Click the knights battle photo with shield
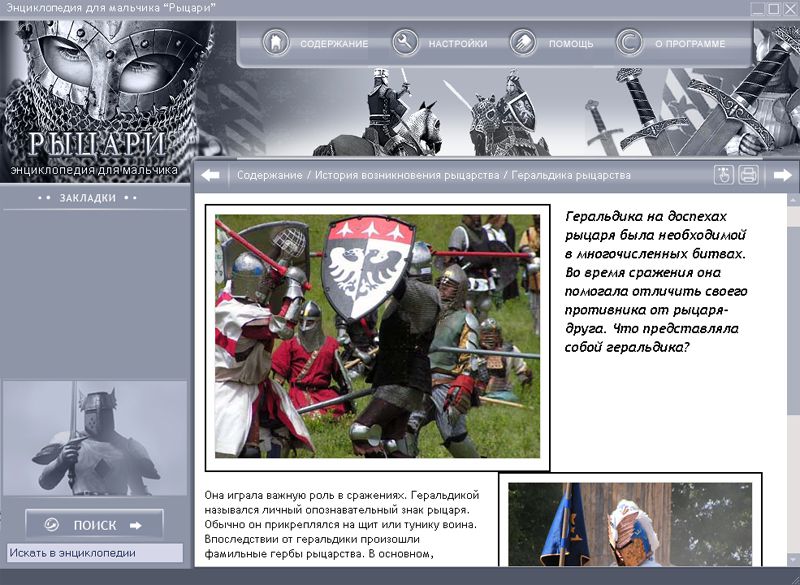 377,336
